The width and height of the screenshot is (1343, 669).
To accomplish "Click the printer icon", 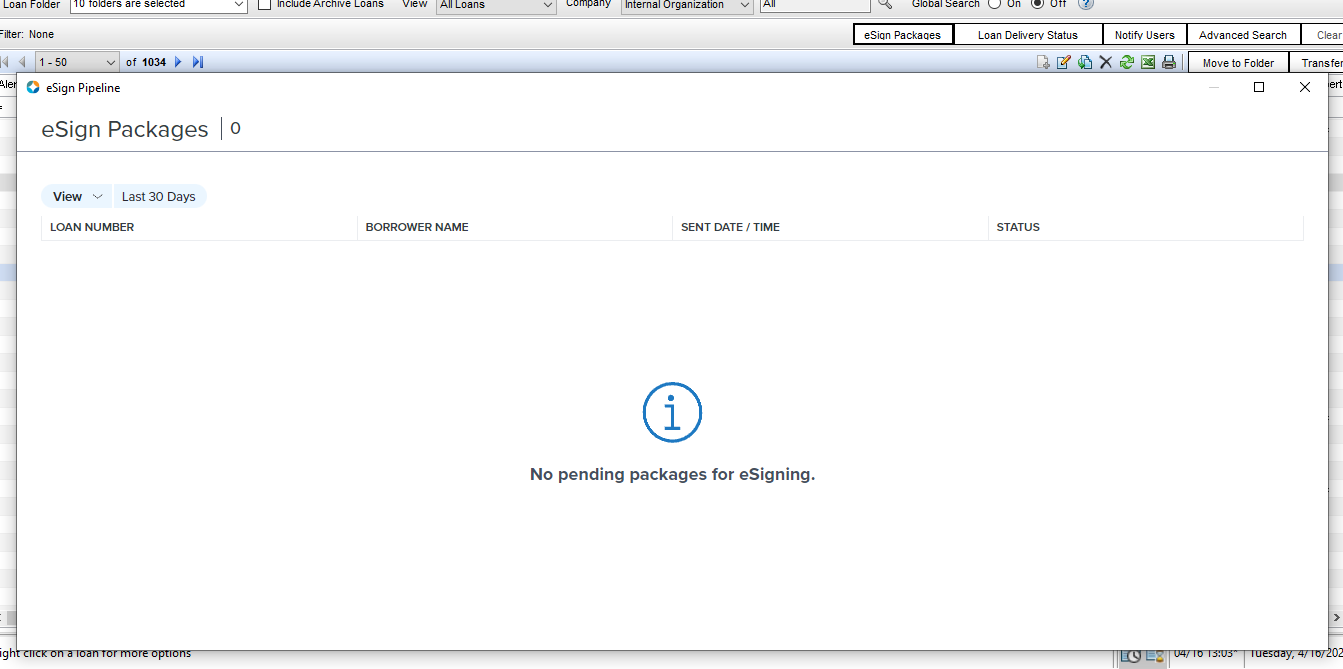I will click(1169, 62).
